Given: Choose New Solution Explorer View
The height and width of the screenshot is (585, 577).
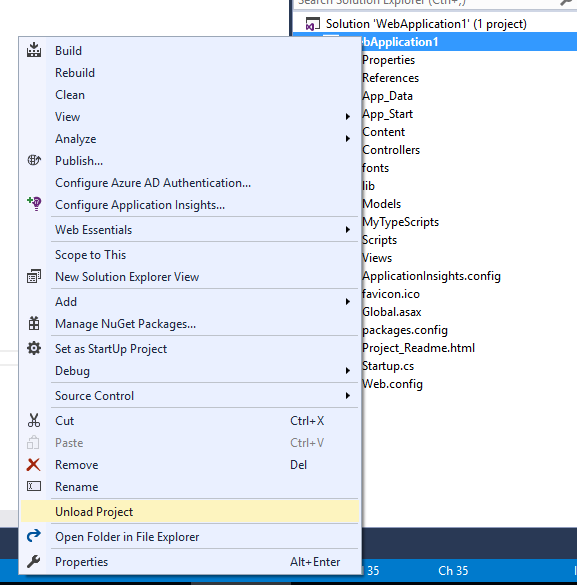Looking at the screenshot, I should pos(190,276).
